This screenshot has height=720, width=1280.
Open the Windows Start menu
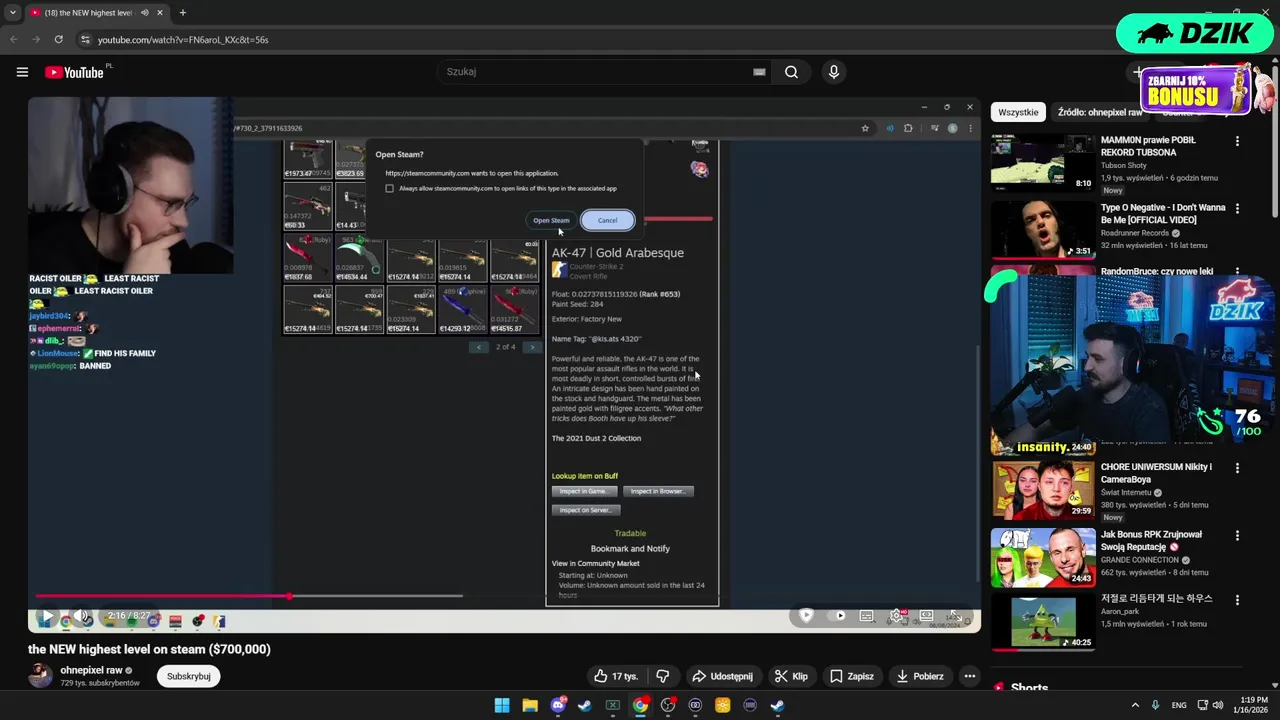pos(502,705)
